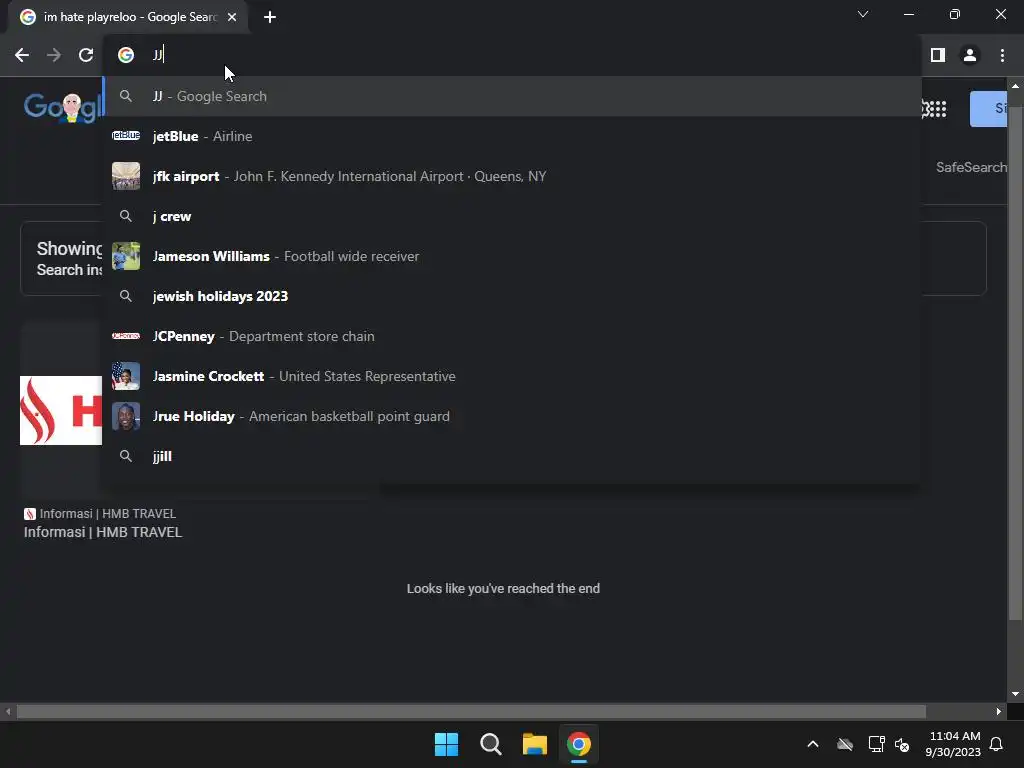The height and width of the screenshot is (768, 1024).
Task: Pick the Jasmine Crockett suggestion
Action: (x=512, y=376)
